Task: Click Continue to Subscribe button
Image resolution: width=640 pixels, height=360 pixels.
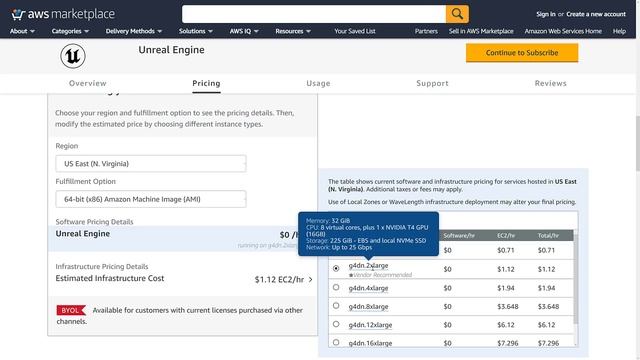Action: (522, 53)
